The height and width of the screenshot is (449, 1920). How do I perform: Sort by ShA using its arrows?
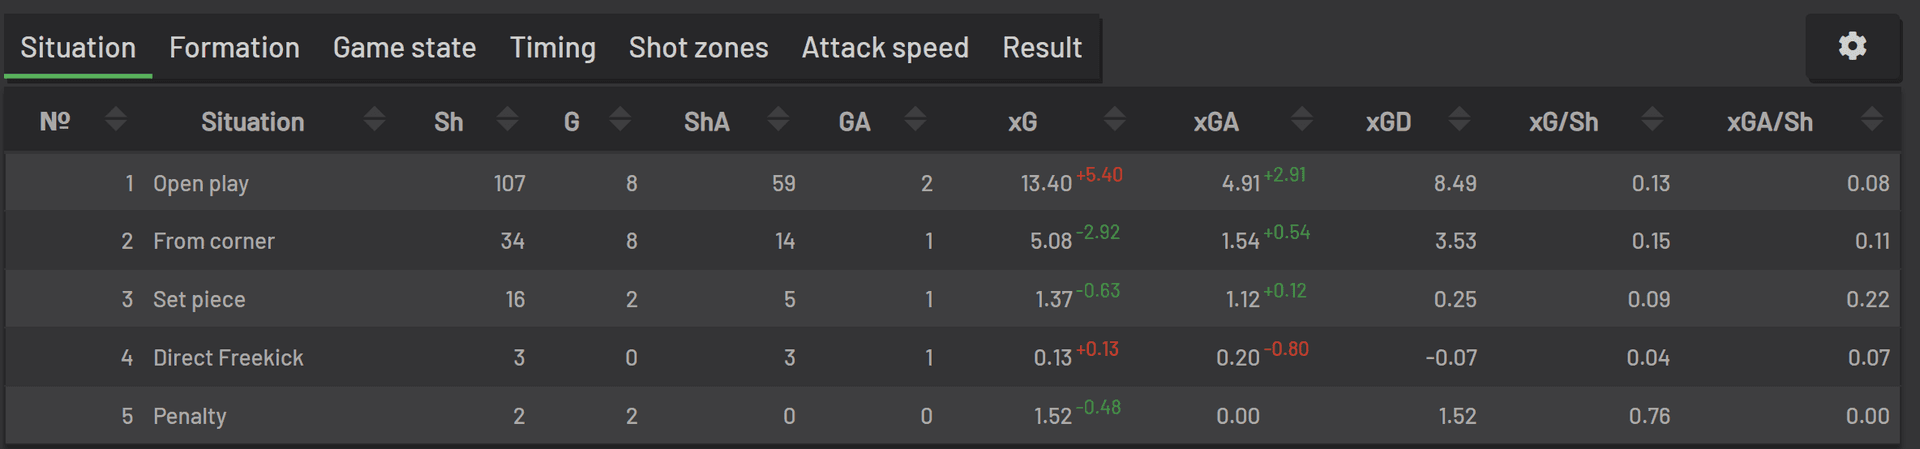778,120
